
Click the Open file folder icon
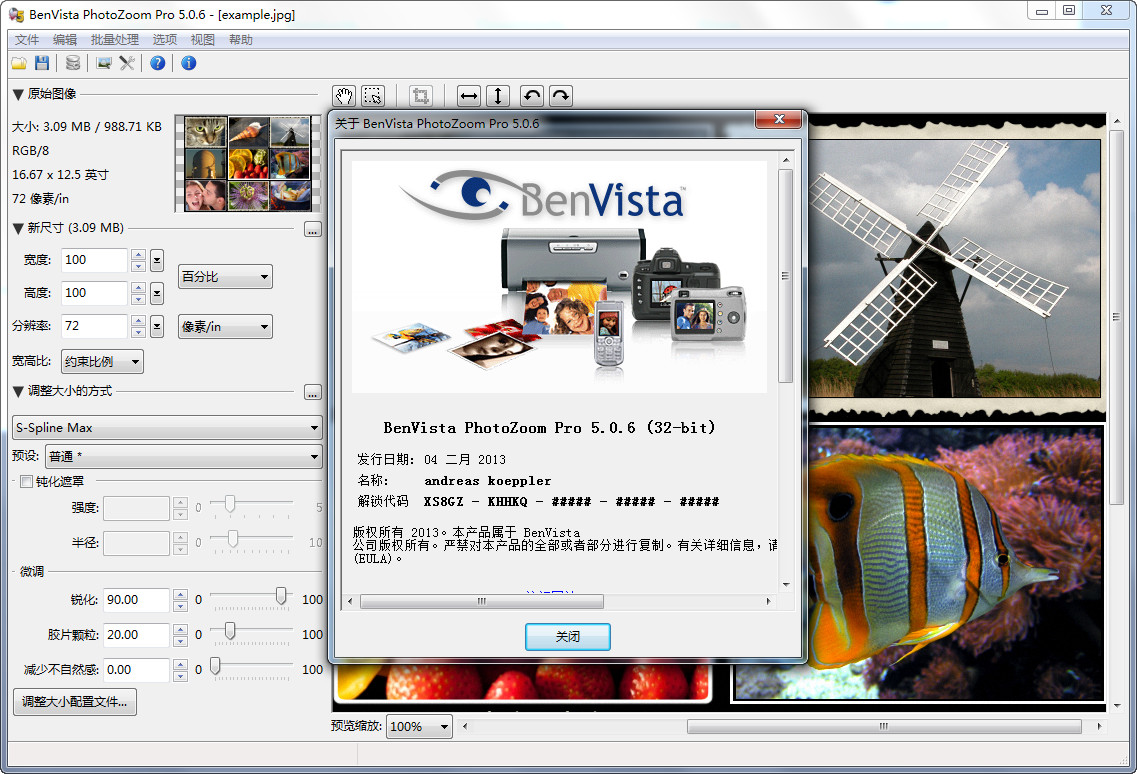[19, 63]
